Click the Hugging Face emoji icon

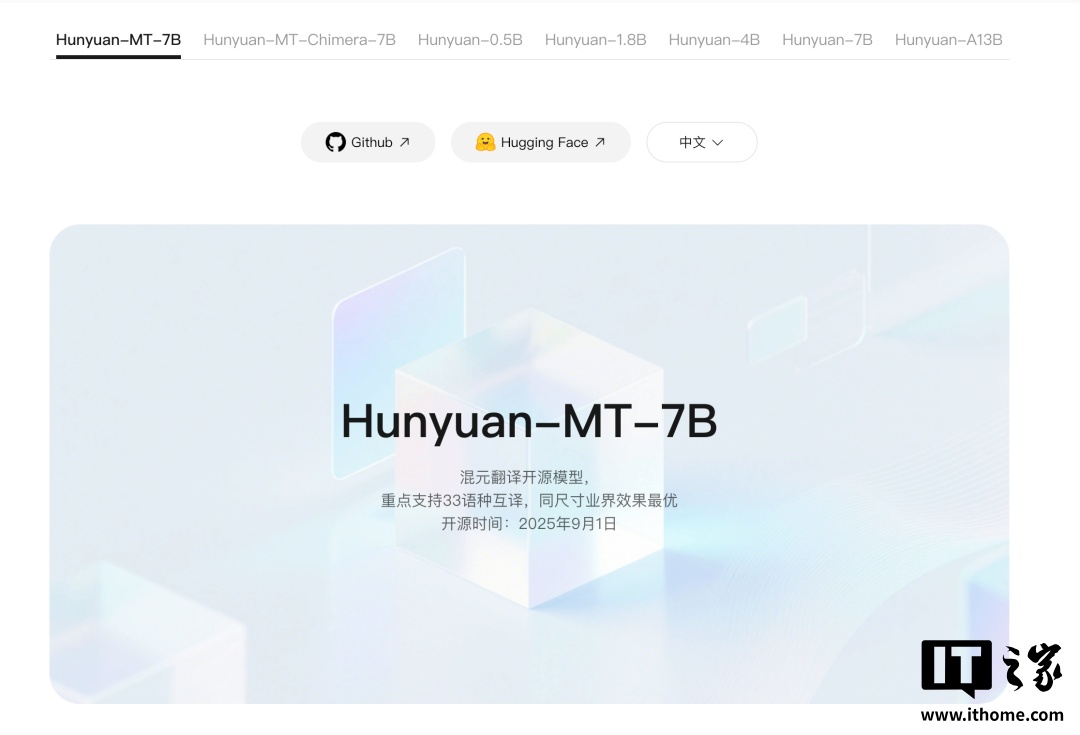484,142
